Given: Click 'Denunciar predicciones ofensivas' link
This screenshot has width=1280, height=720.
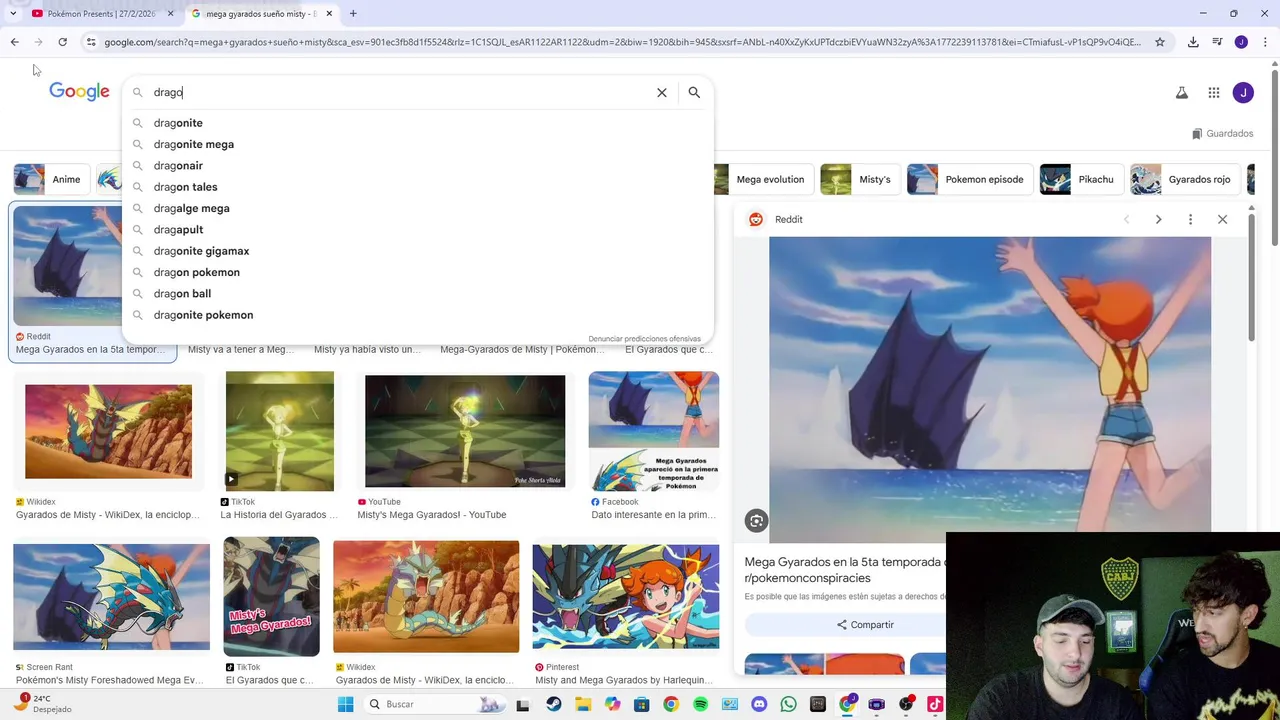Looking at the screenshot, I should [x=644, y=339].
